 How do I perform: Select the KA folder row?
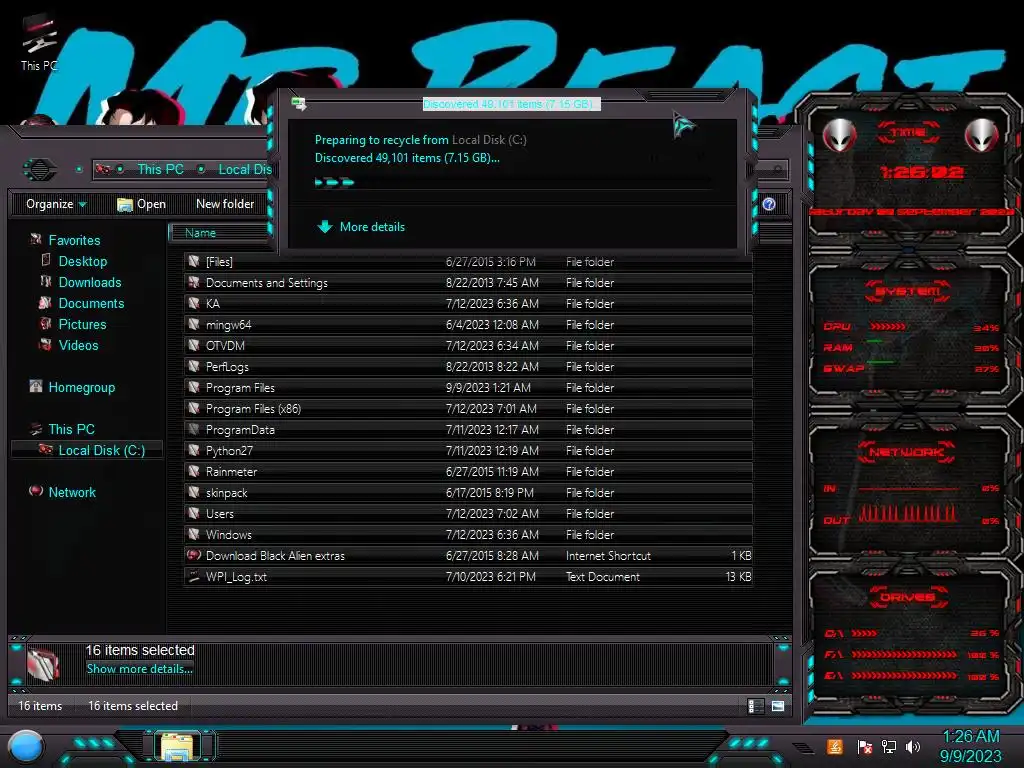pos(468,304)
